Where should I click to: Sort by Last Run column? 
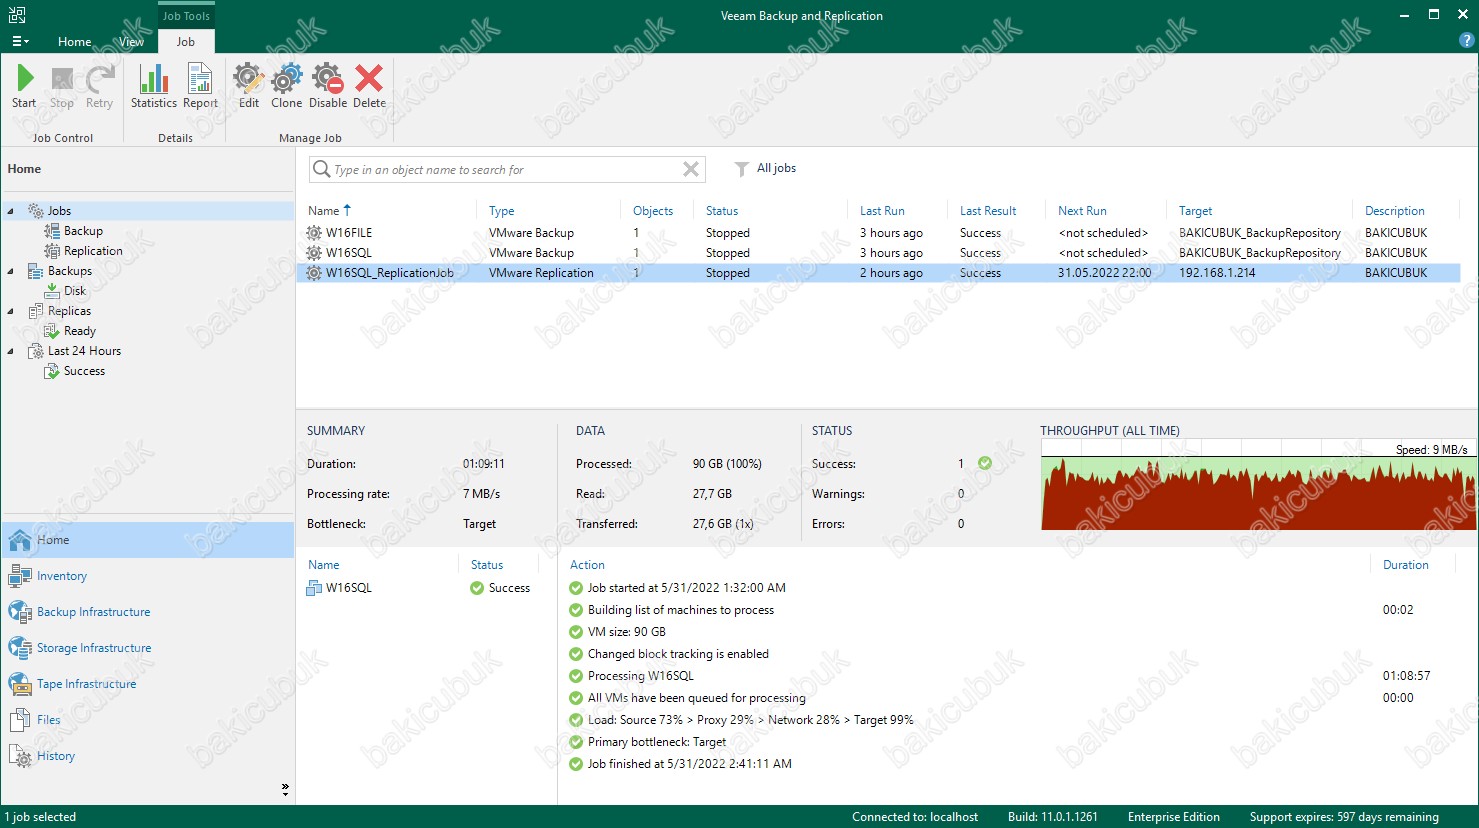(882, 211)
